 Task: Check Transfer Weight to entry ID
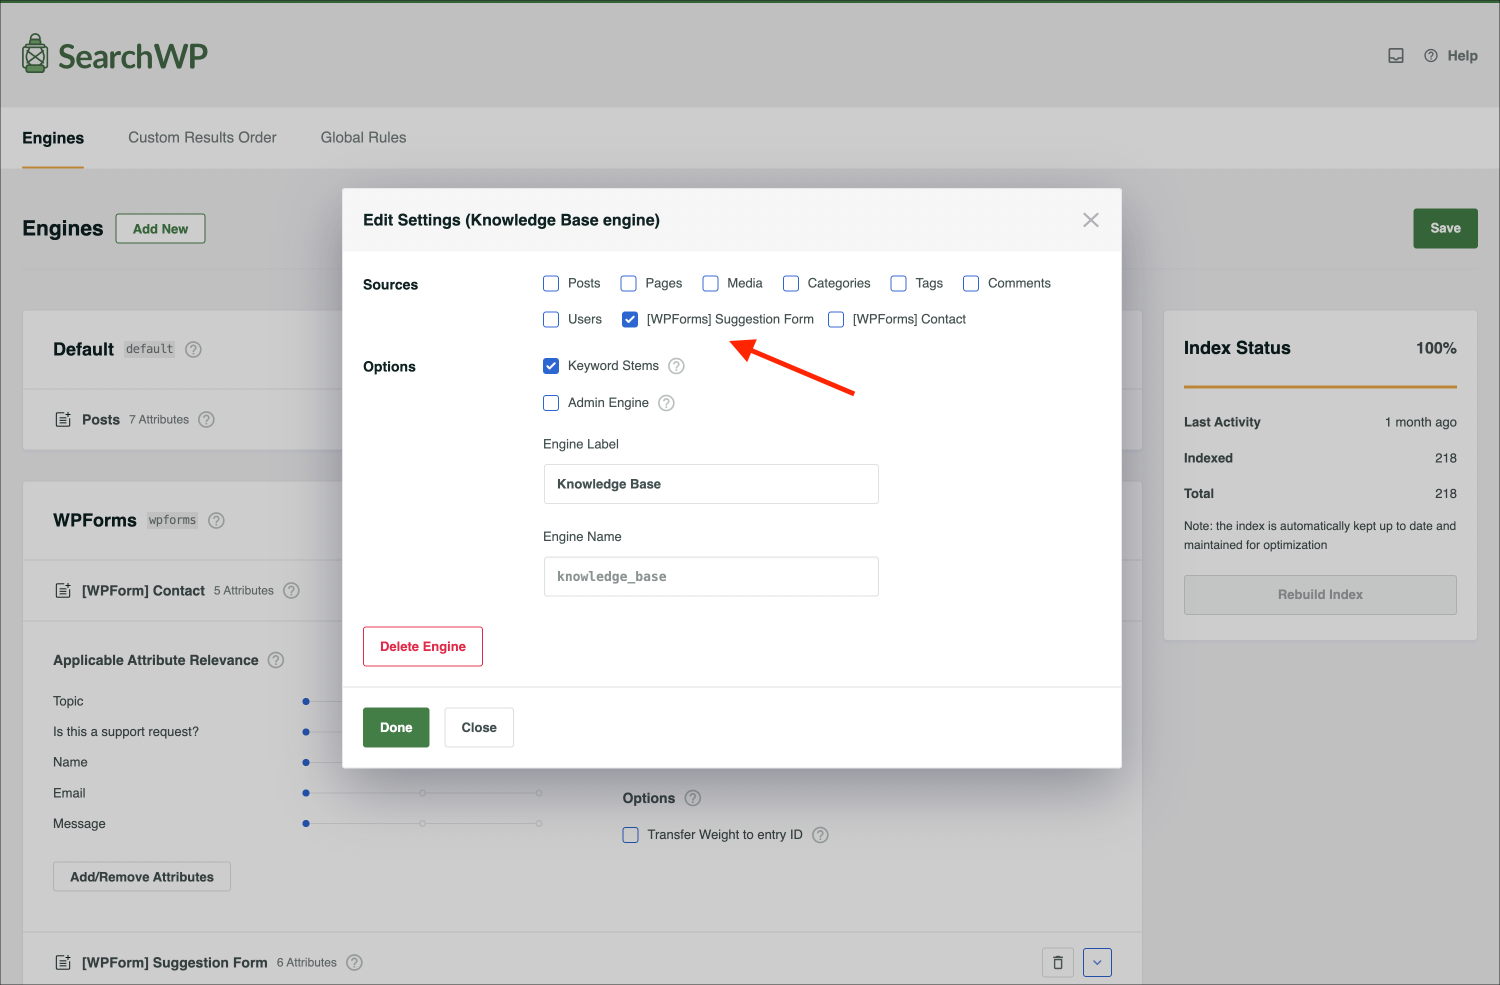pos(630,835)
